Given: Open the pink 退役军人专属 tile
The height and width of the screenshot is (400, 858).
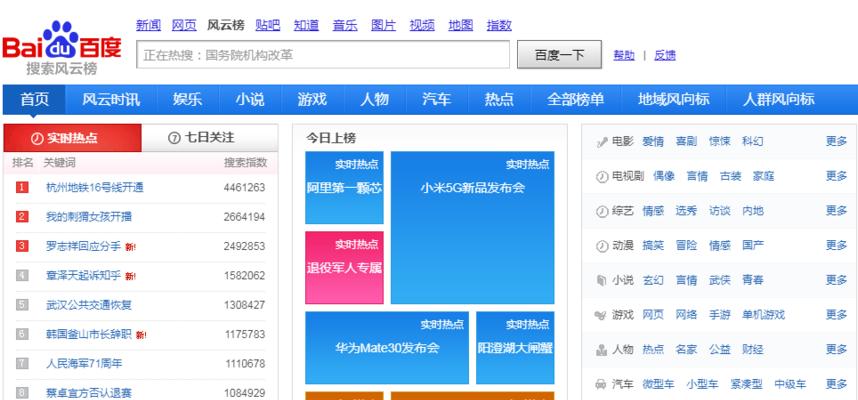Looking at the screenshot, I should [344, 268].
